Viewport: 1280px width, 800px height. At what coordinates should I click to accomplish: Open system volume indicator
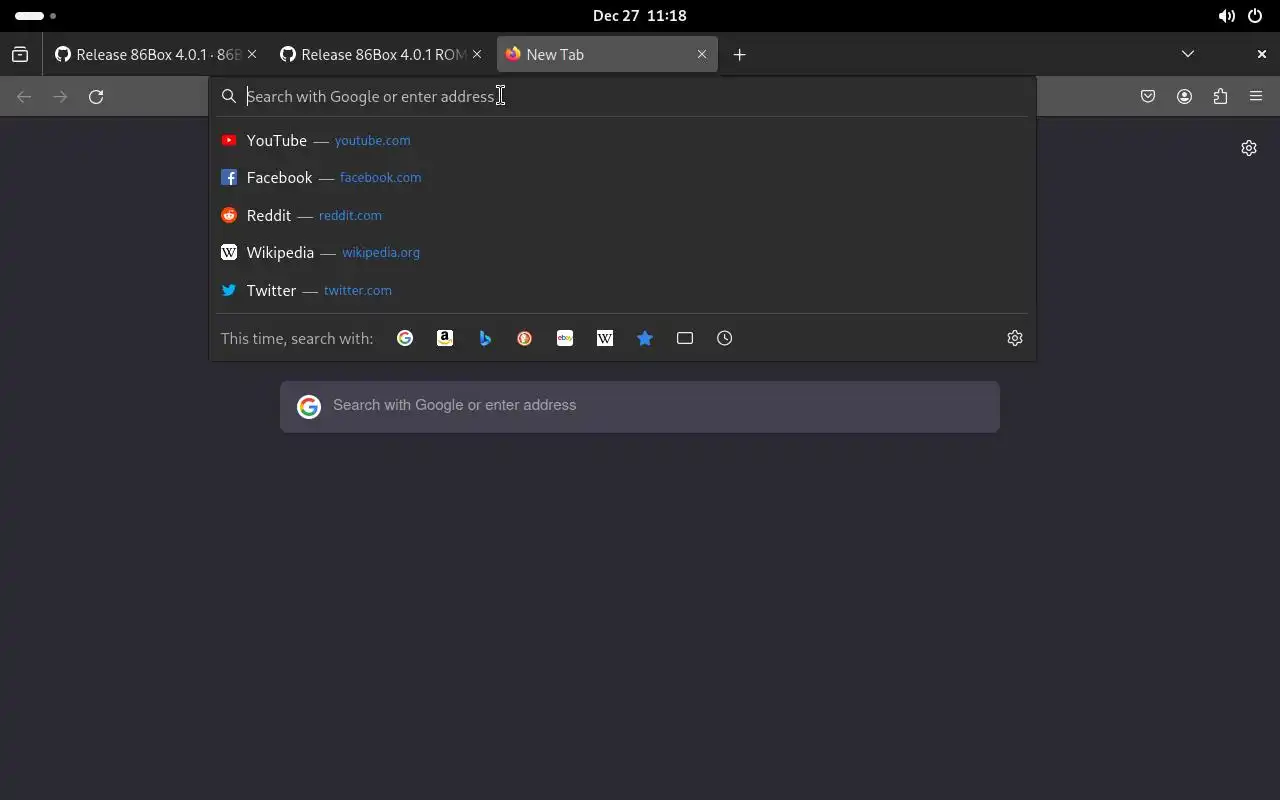pyautogui.click(x=1226, y=16)
